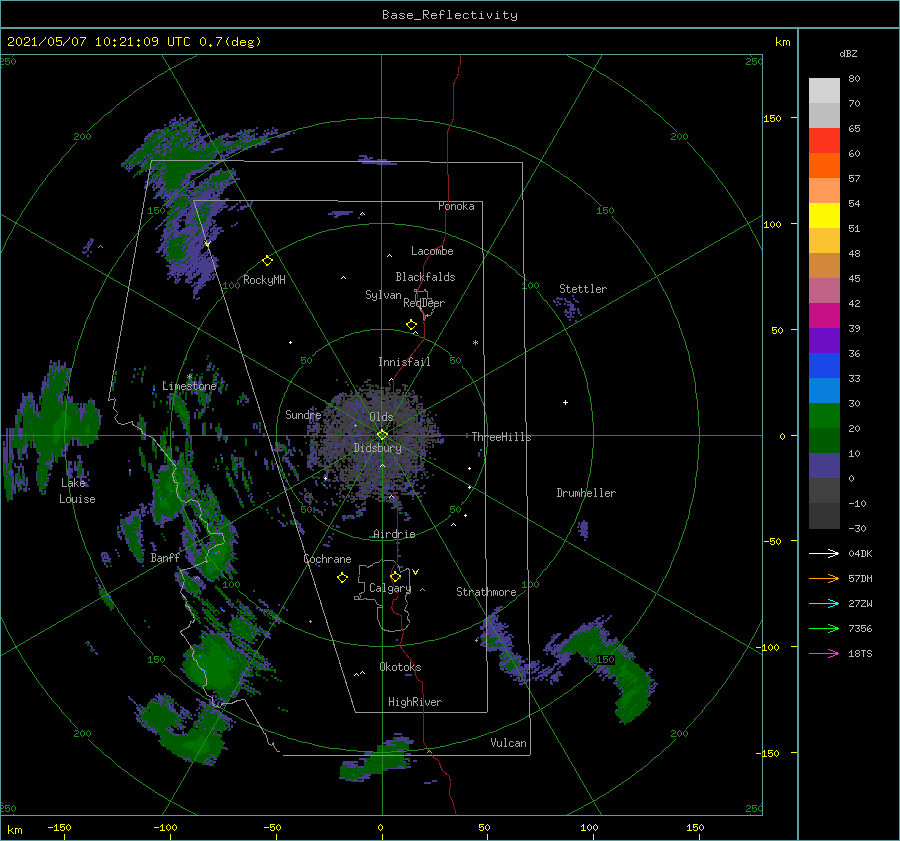Image resolution: width=900 pixels, height=841 pixels.
Task: Click the dBZ legend heading
Action: 848,53
